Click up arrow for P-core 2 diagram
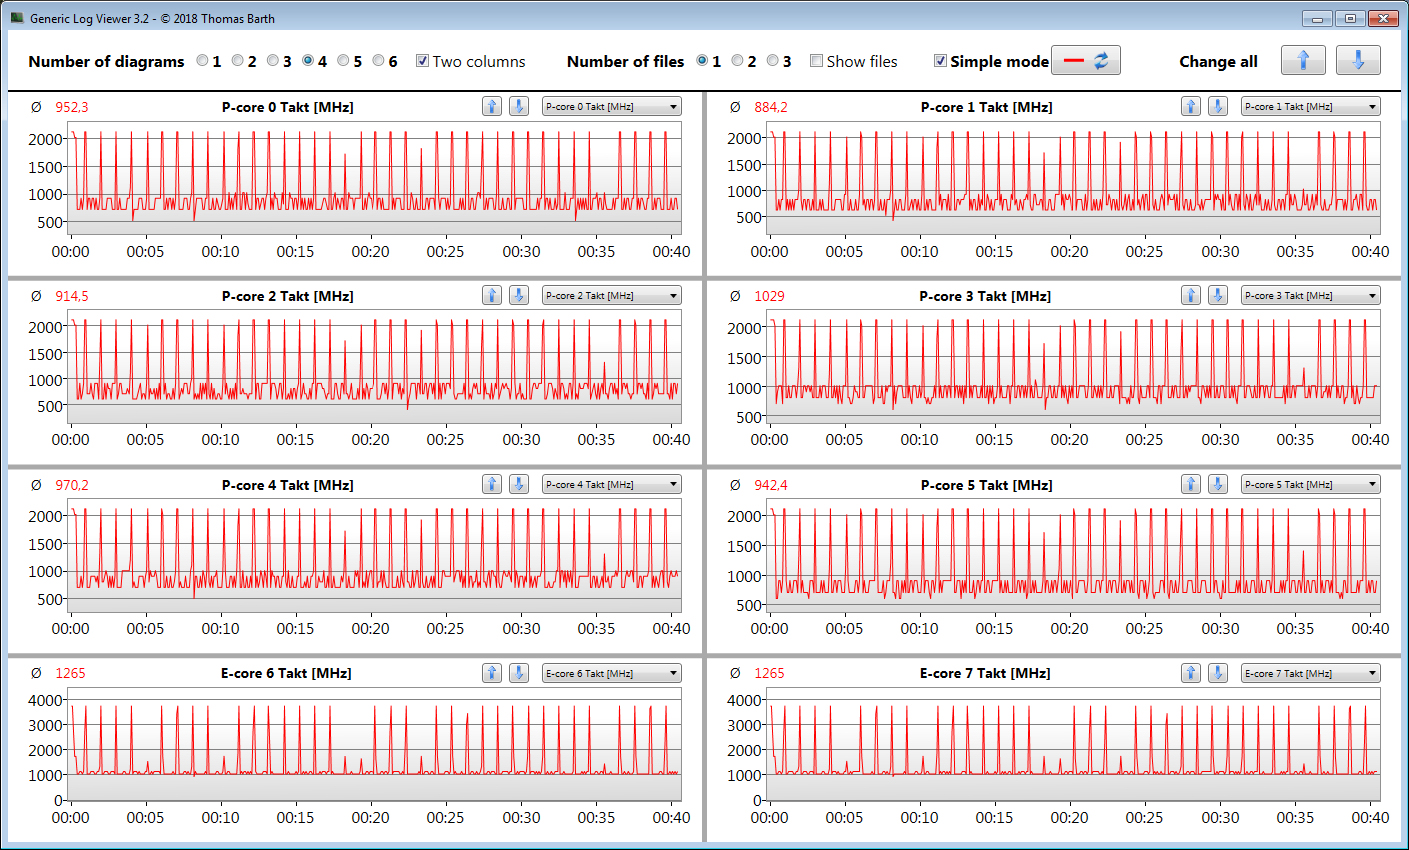Screen dimensions: 1409x850 click(491, 295)
